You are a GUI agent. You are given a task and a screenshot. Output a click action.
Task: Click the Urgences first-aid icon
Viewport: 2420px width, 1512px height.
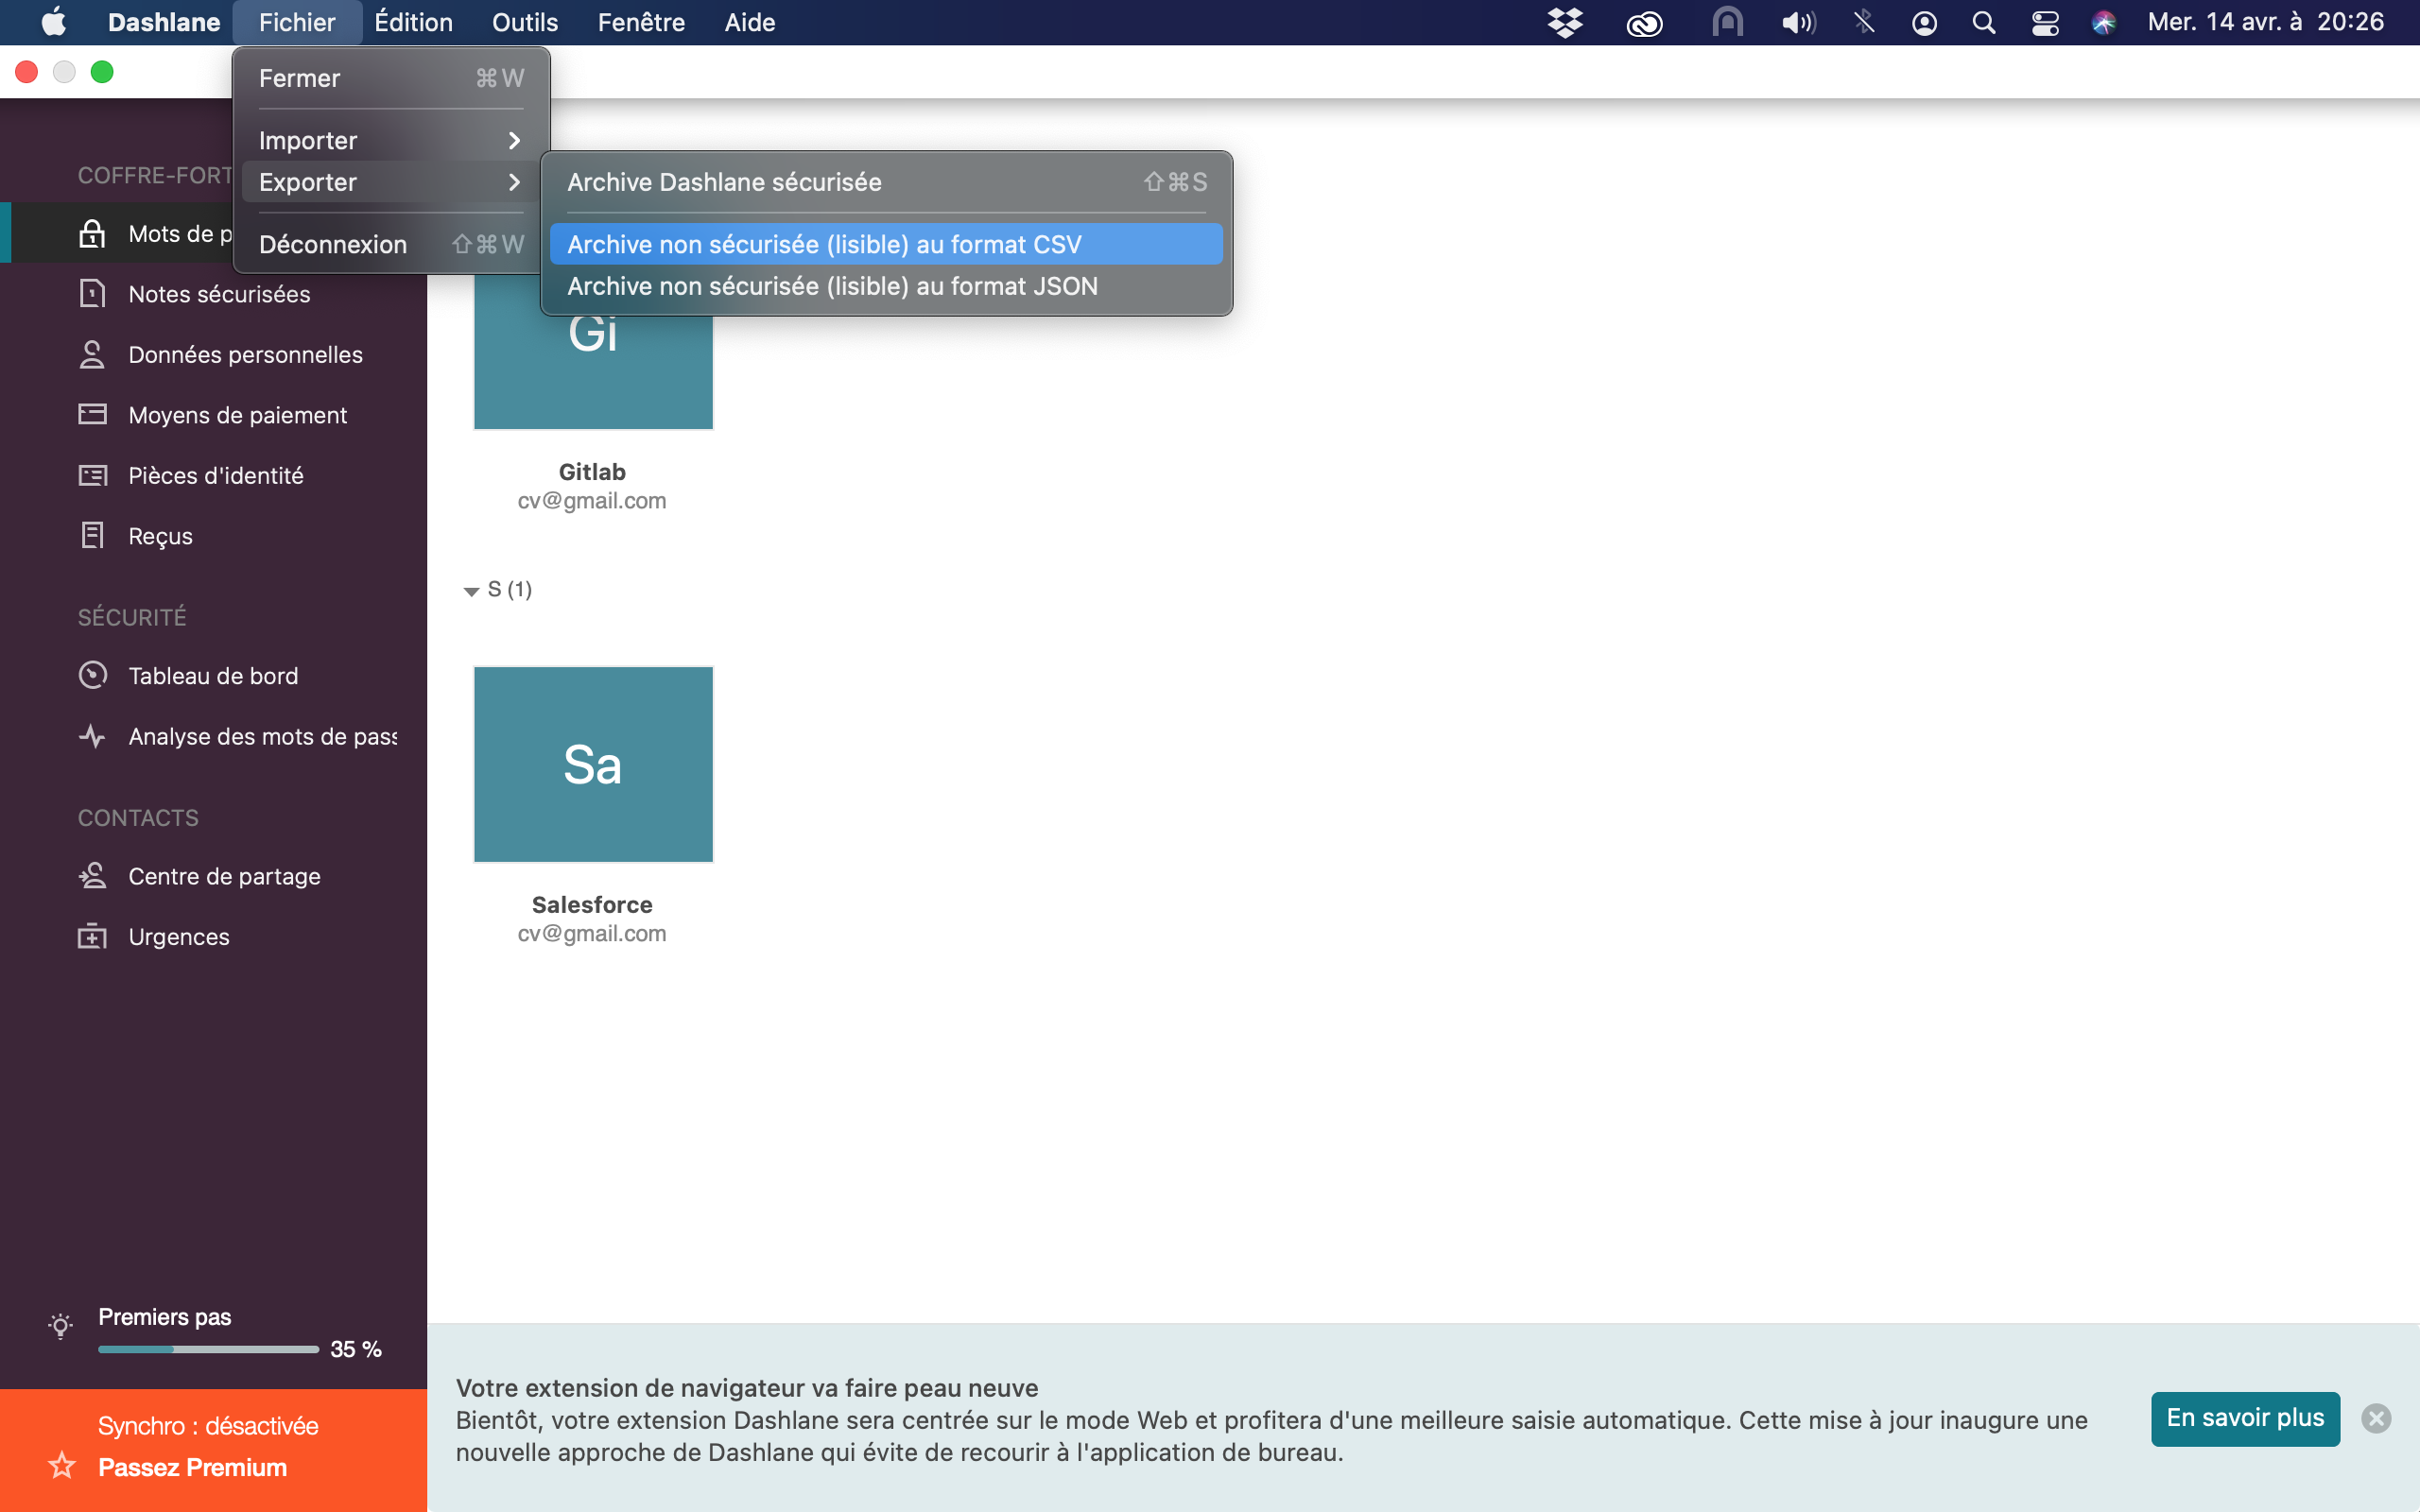92,936
